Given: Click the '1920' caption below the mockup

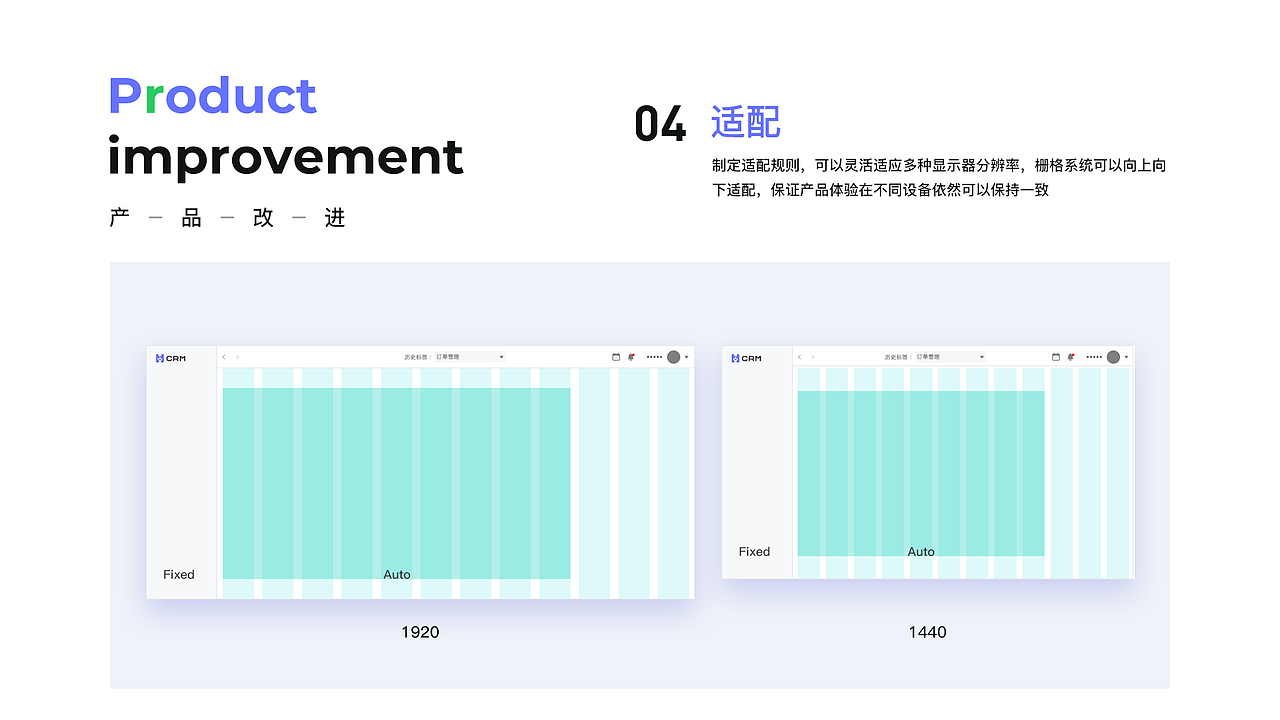Looking at the screenshot, I should tap(420, 632).
